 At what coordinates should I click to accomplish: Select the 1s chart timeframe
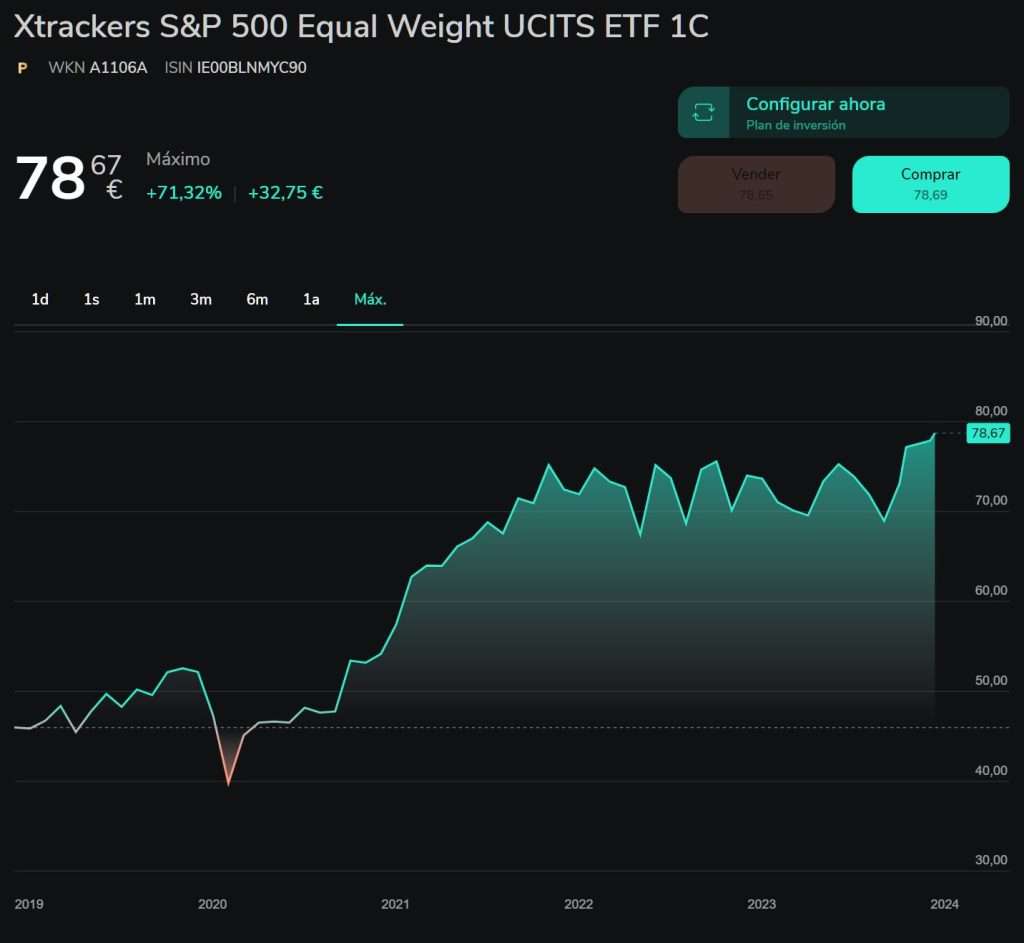point(91,299)
